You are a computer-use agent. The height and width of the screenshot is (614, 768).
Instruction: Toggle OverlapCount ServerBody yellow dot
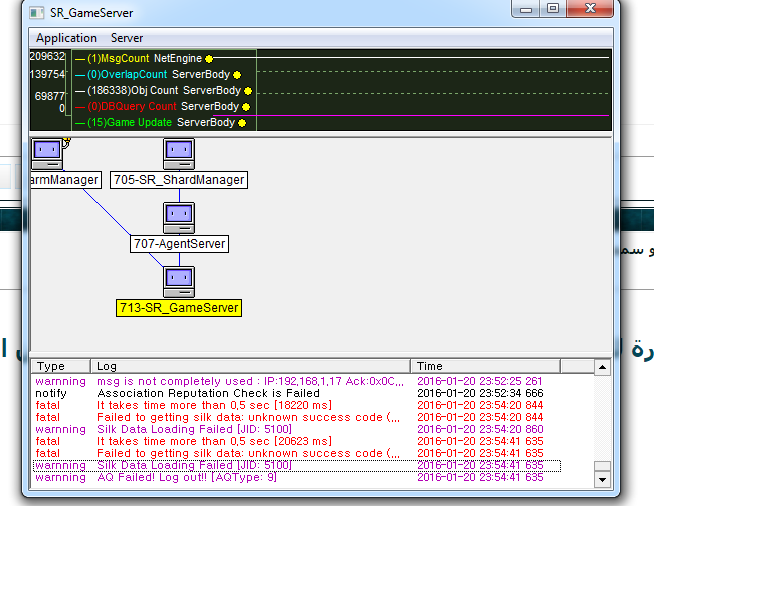(x=237, y=75)
